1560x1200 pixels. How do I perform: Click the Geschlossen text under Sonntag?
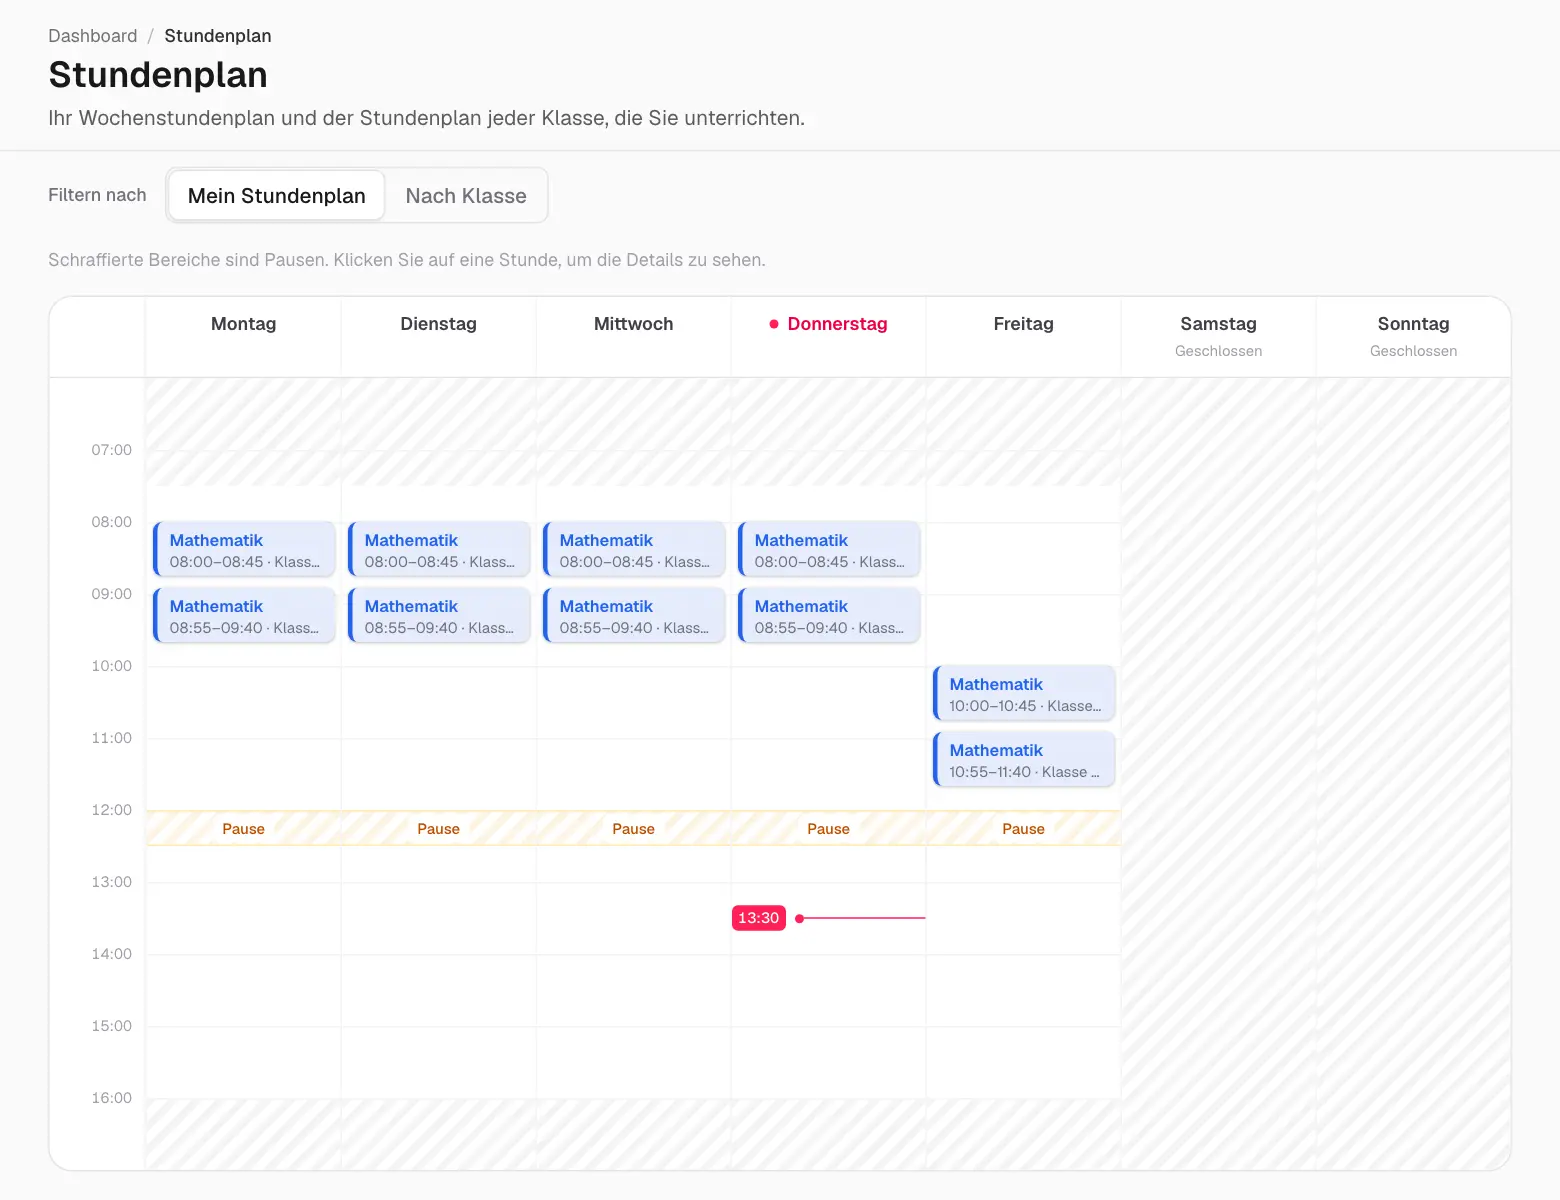tap(1414, 351)
